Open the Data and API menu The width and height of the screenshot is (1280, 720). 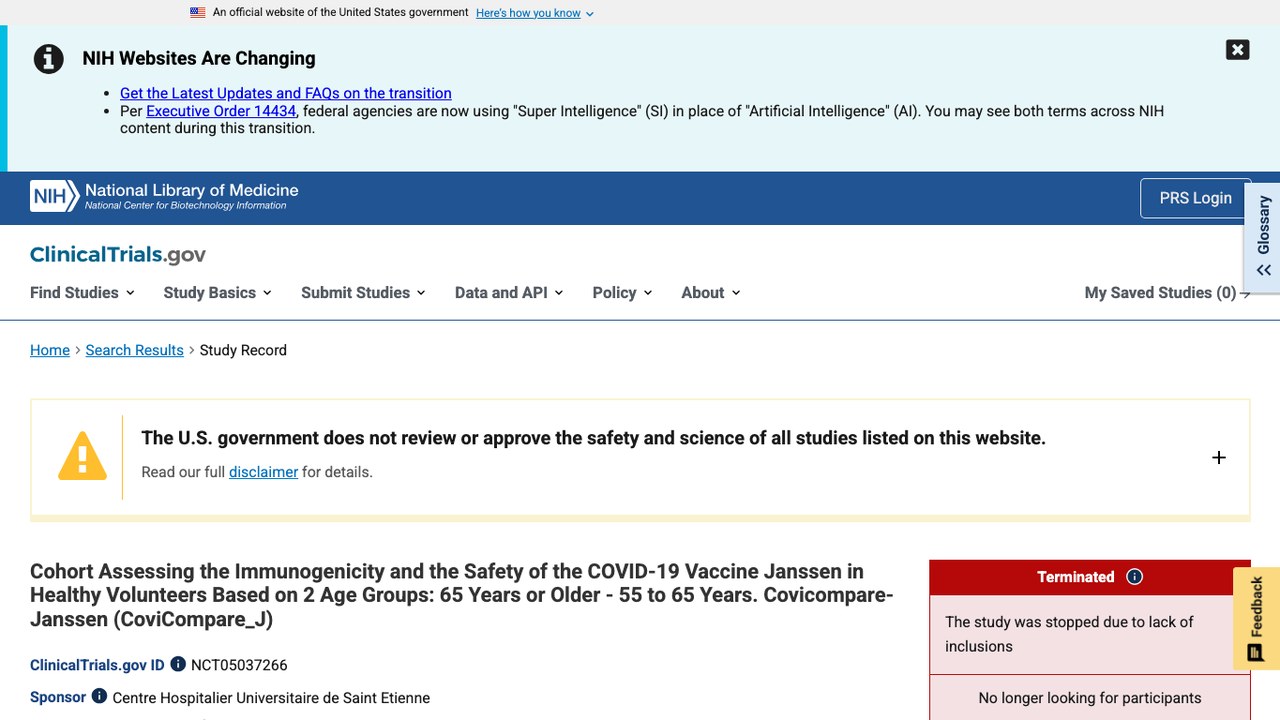(509, 292)
